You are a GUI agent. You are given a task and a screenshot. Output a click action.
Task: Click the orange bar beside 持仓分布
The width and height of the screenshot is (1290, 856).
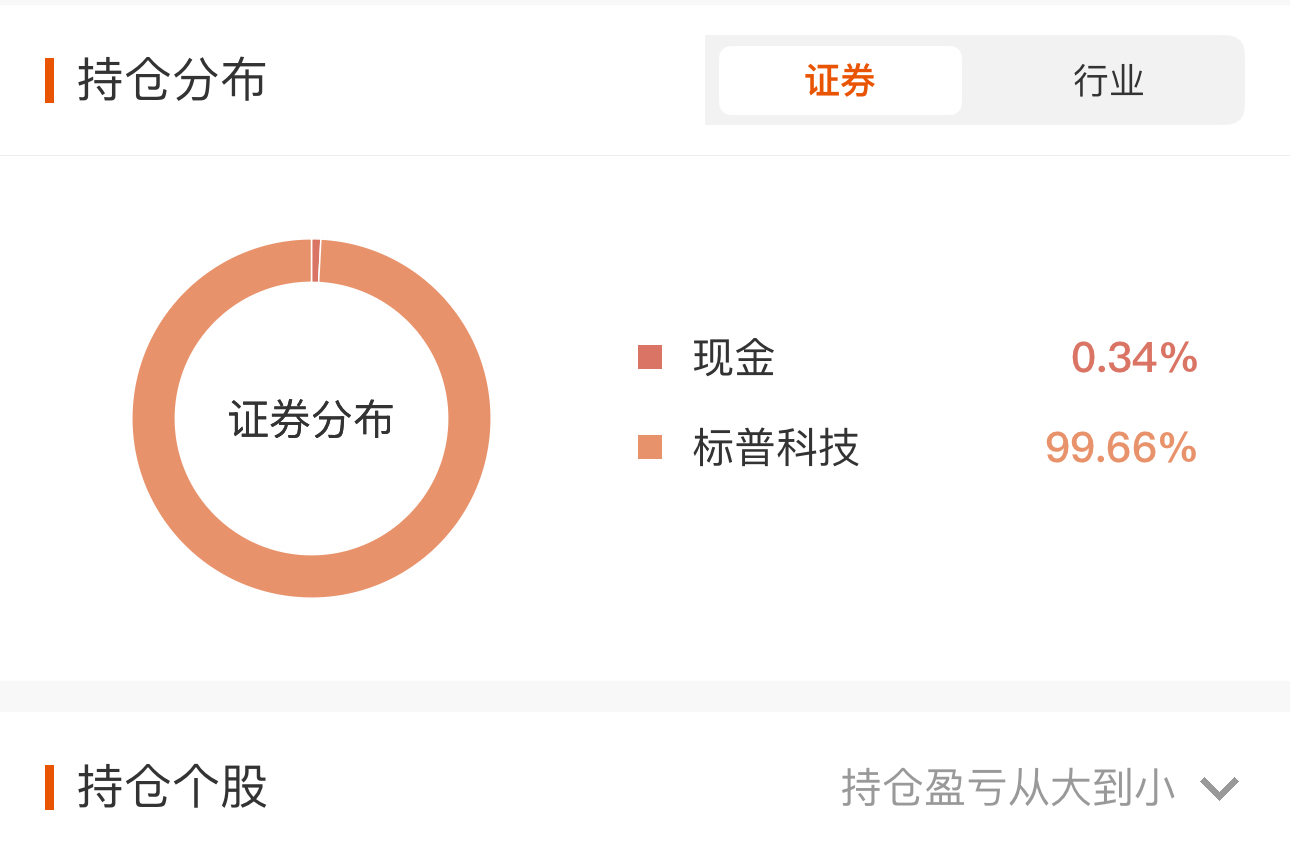point(49,80)
